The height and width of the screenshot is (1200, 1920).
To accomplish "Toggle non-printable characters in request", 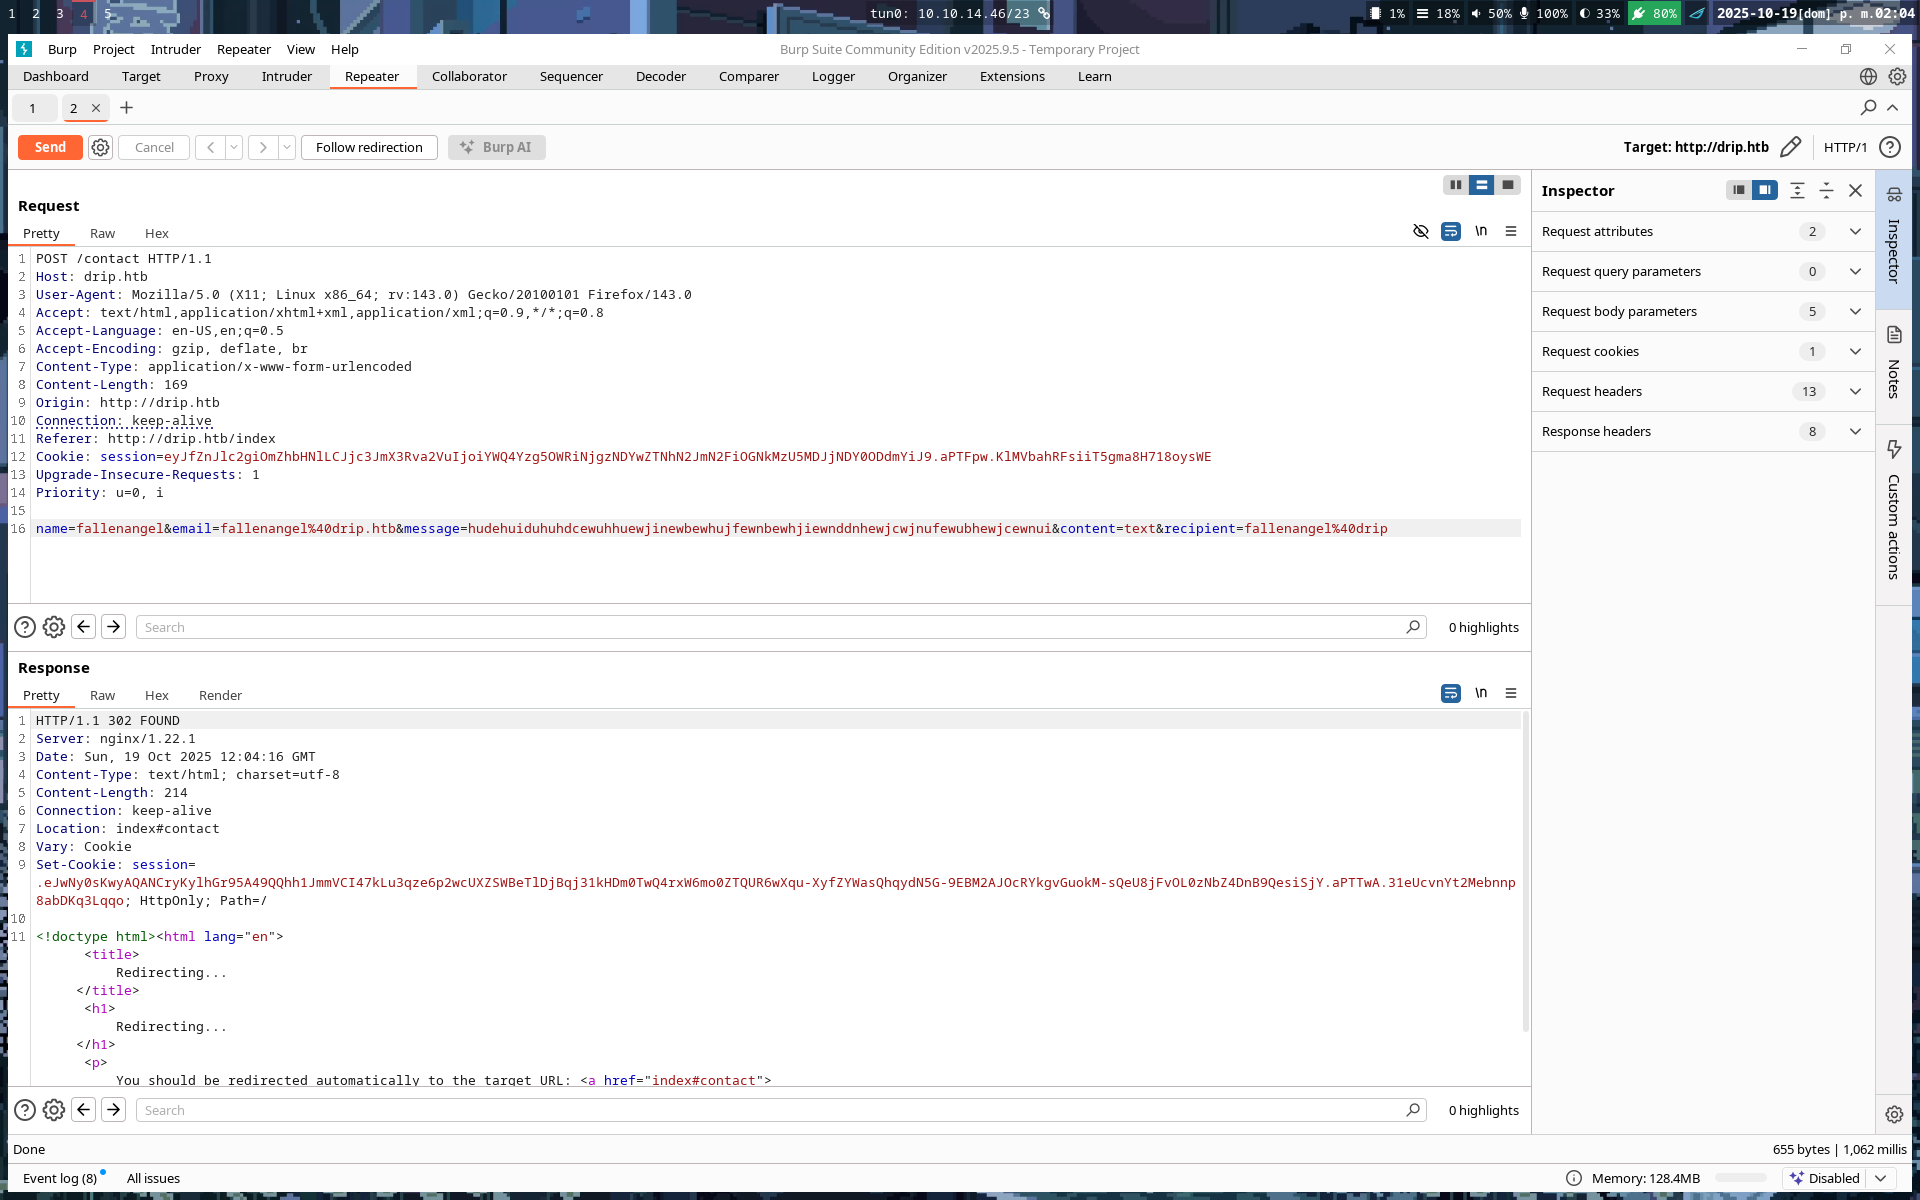I will click(x=1481, y=231).
